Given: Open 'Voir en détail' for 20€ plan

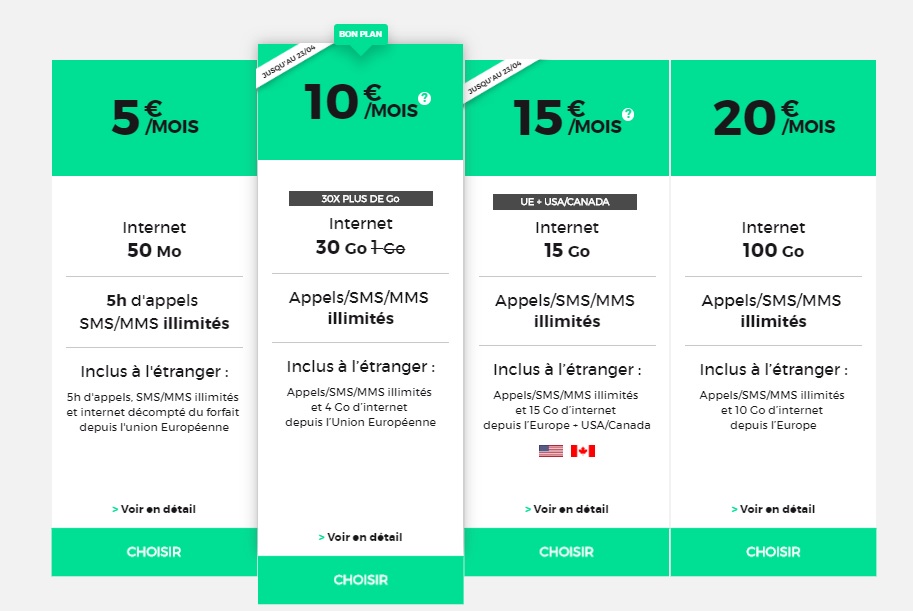Looking at the screenshot, I should tap(773, 509).
